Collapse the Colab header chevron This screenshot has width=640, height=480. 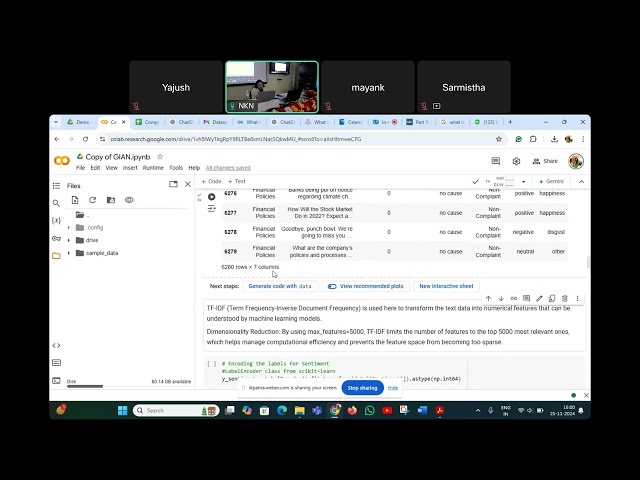[x=582, y=182]
